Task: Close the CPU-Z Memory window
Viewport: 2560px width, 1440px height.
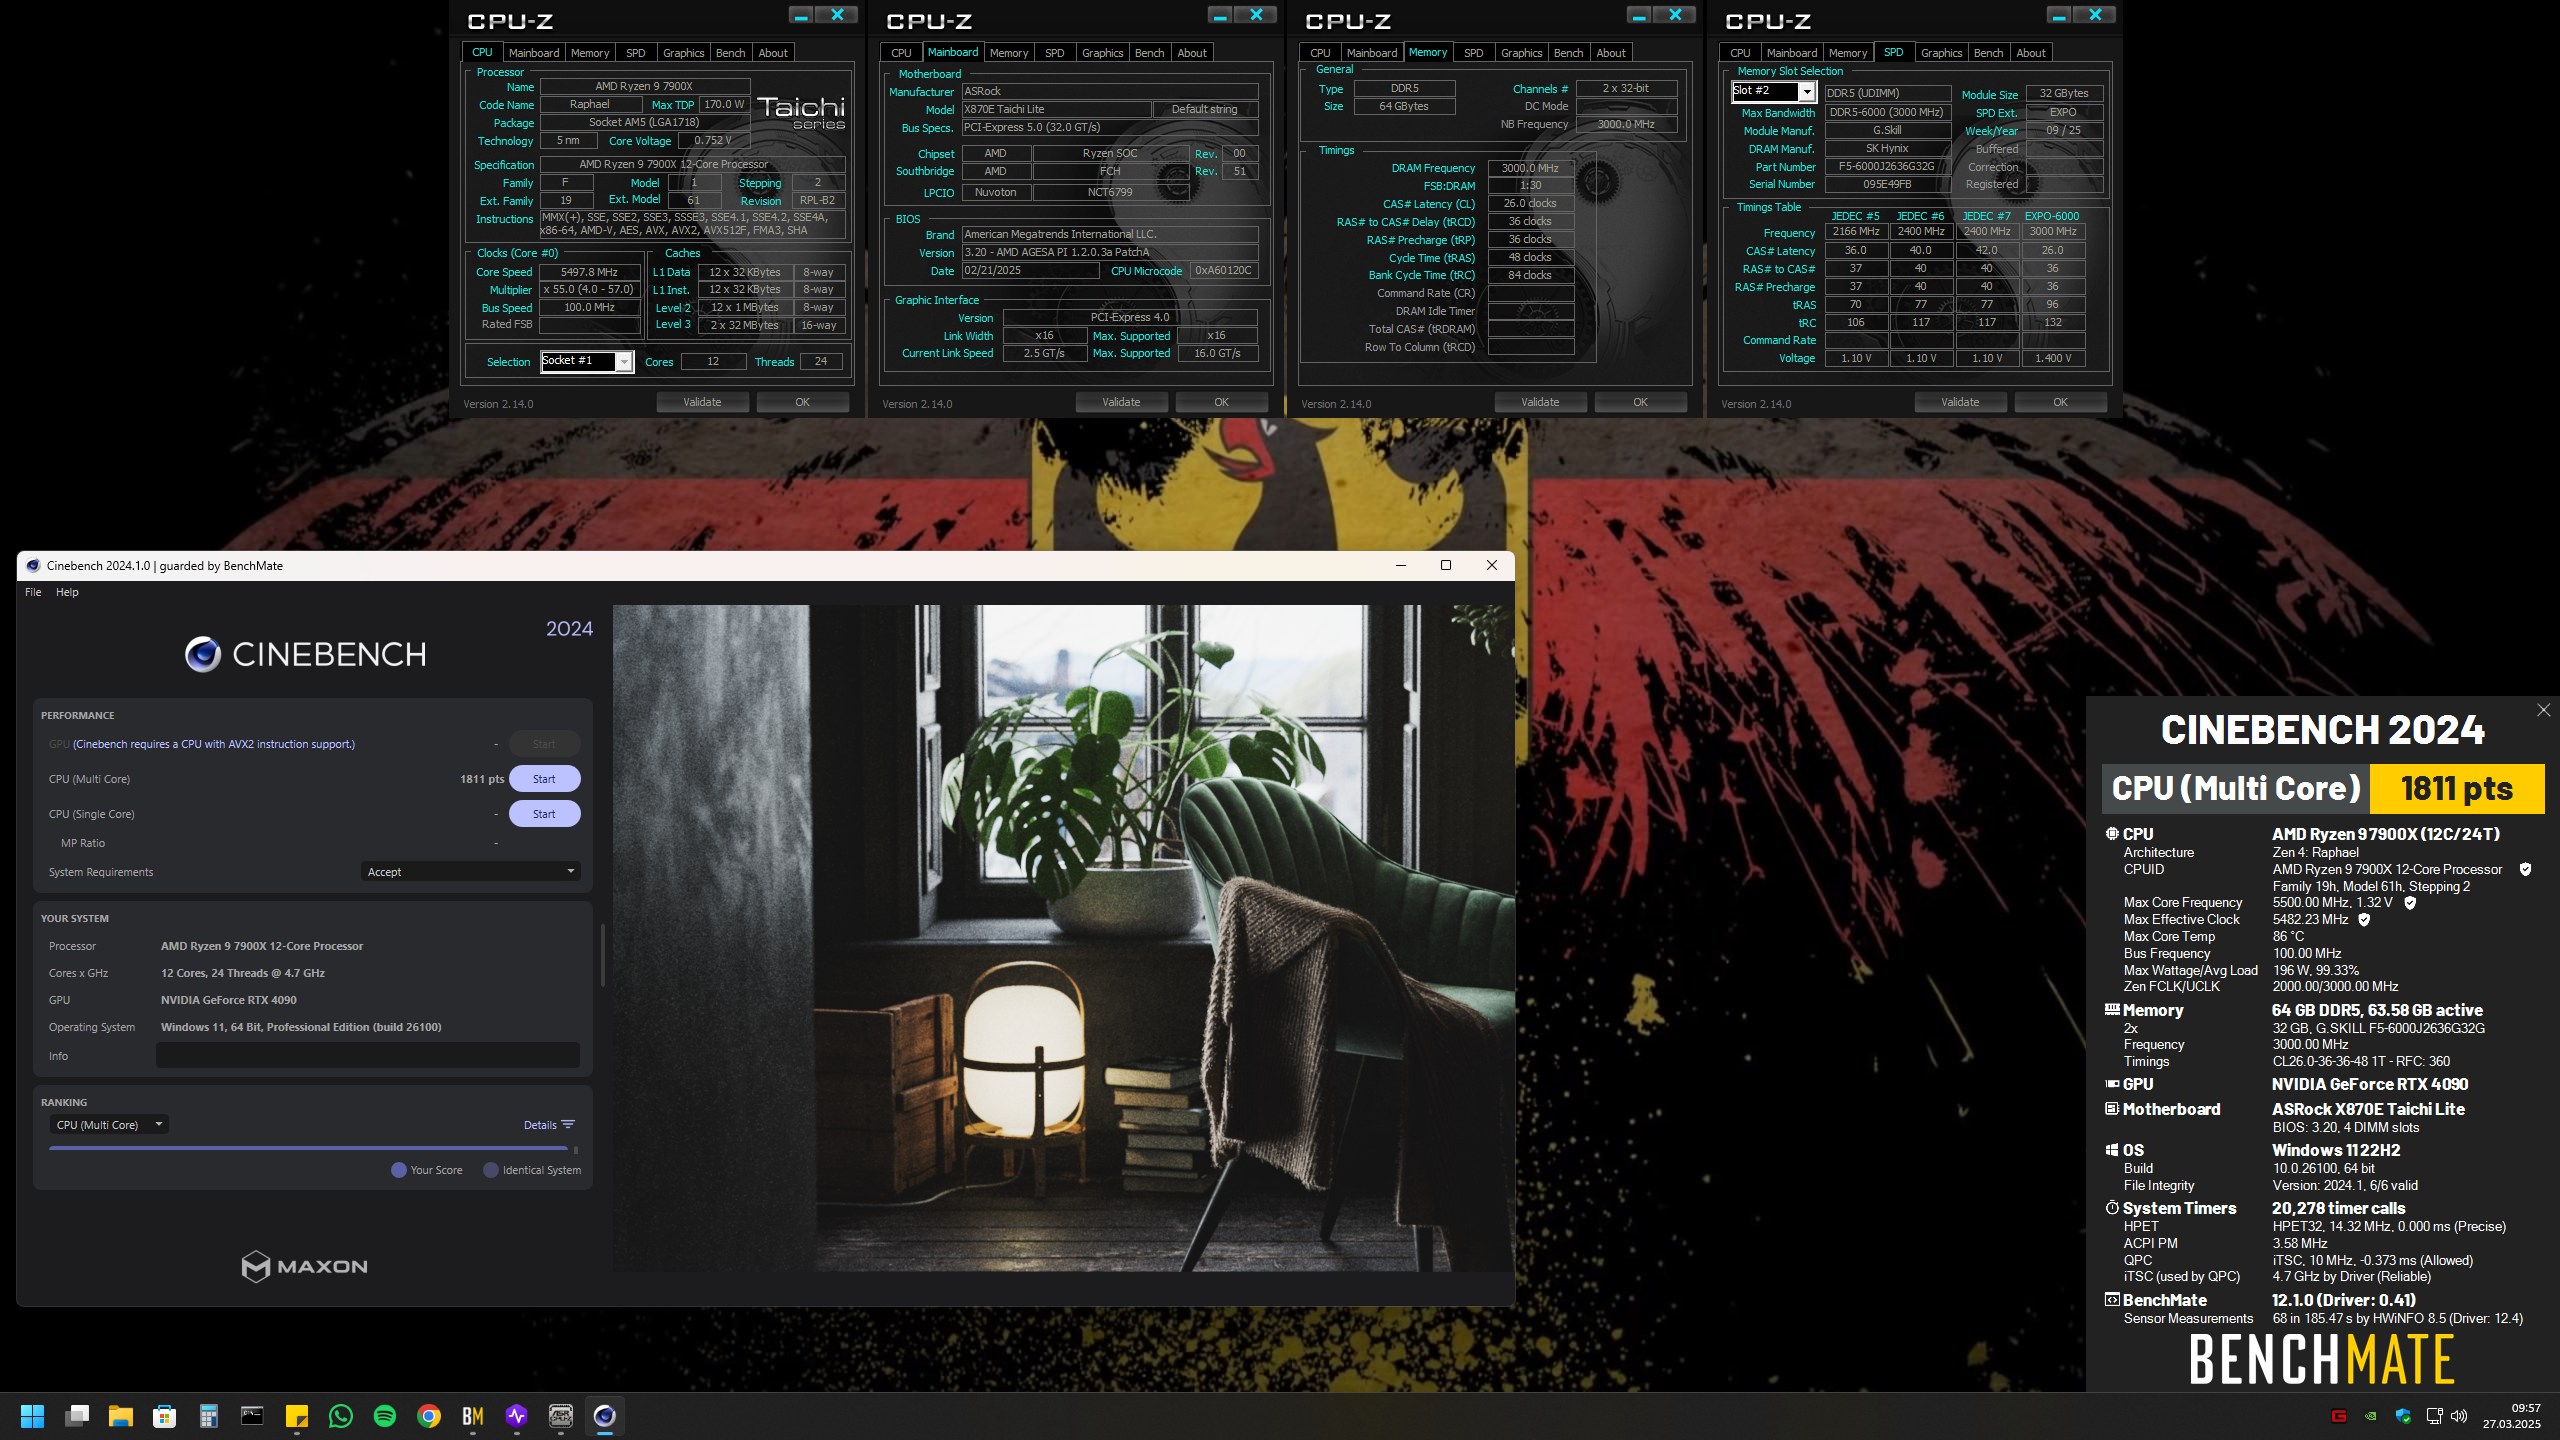Action: coord(1675,15)
